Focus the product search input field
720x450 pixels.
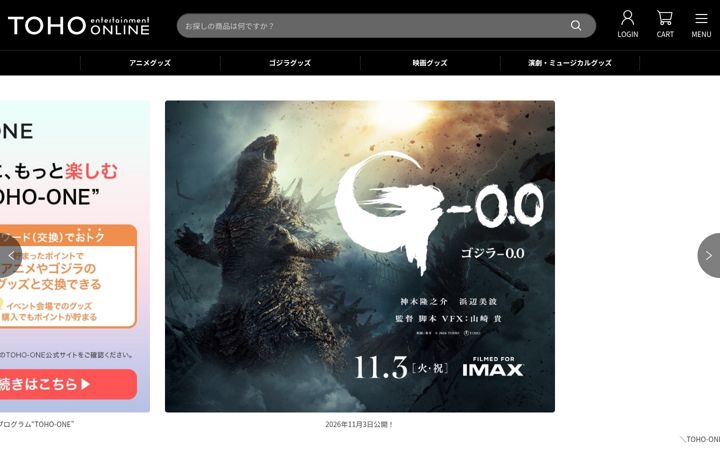[386, 26]
